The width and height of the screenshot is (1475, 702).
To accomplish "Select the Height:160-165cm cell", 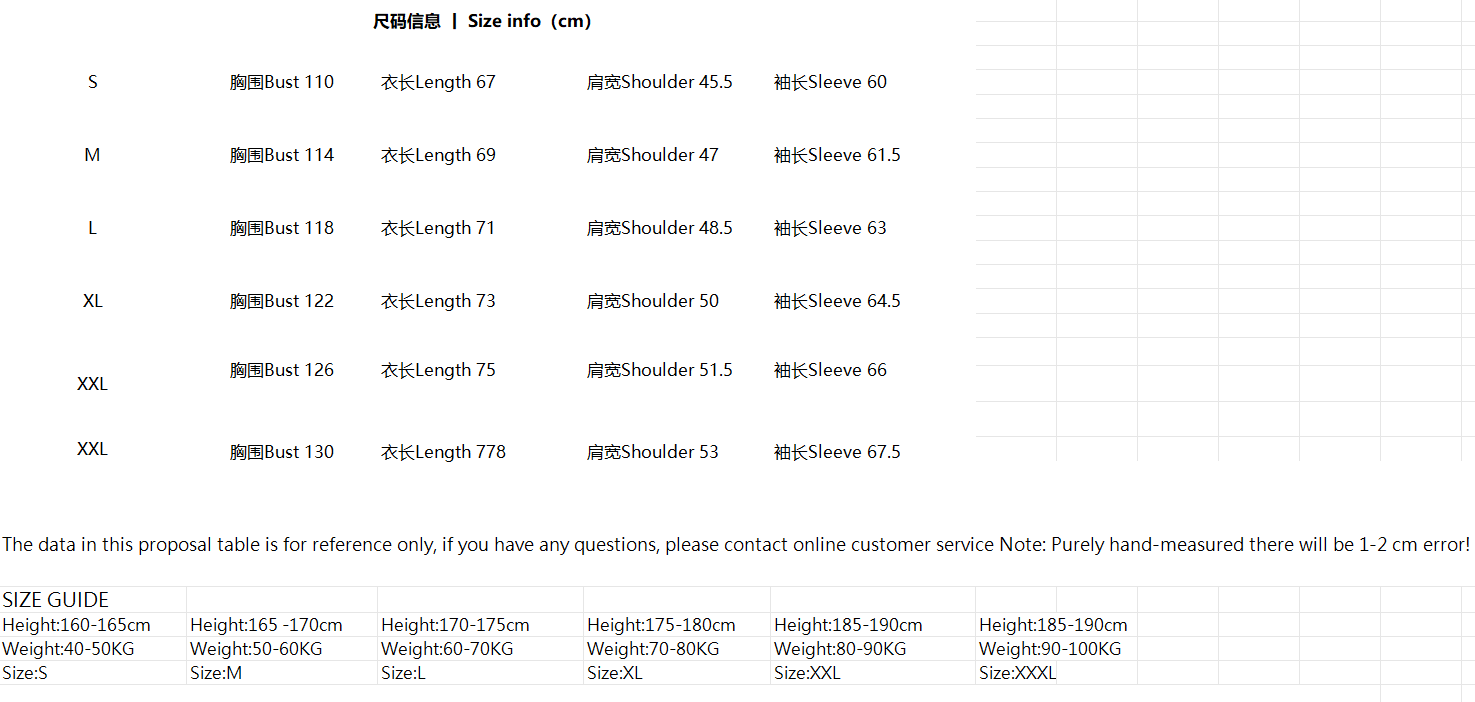I will coord(76,625).
